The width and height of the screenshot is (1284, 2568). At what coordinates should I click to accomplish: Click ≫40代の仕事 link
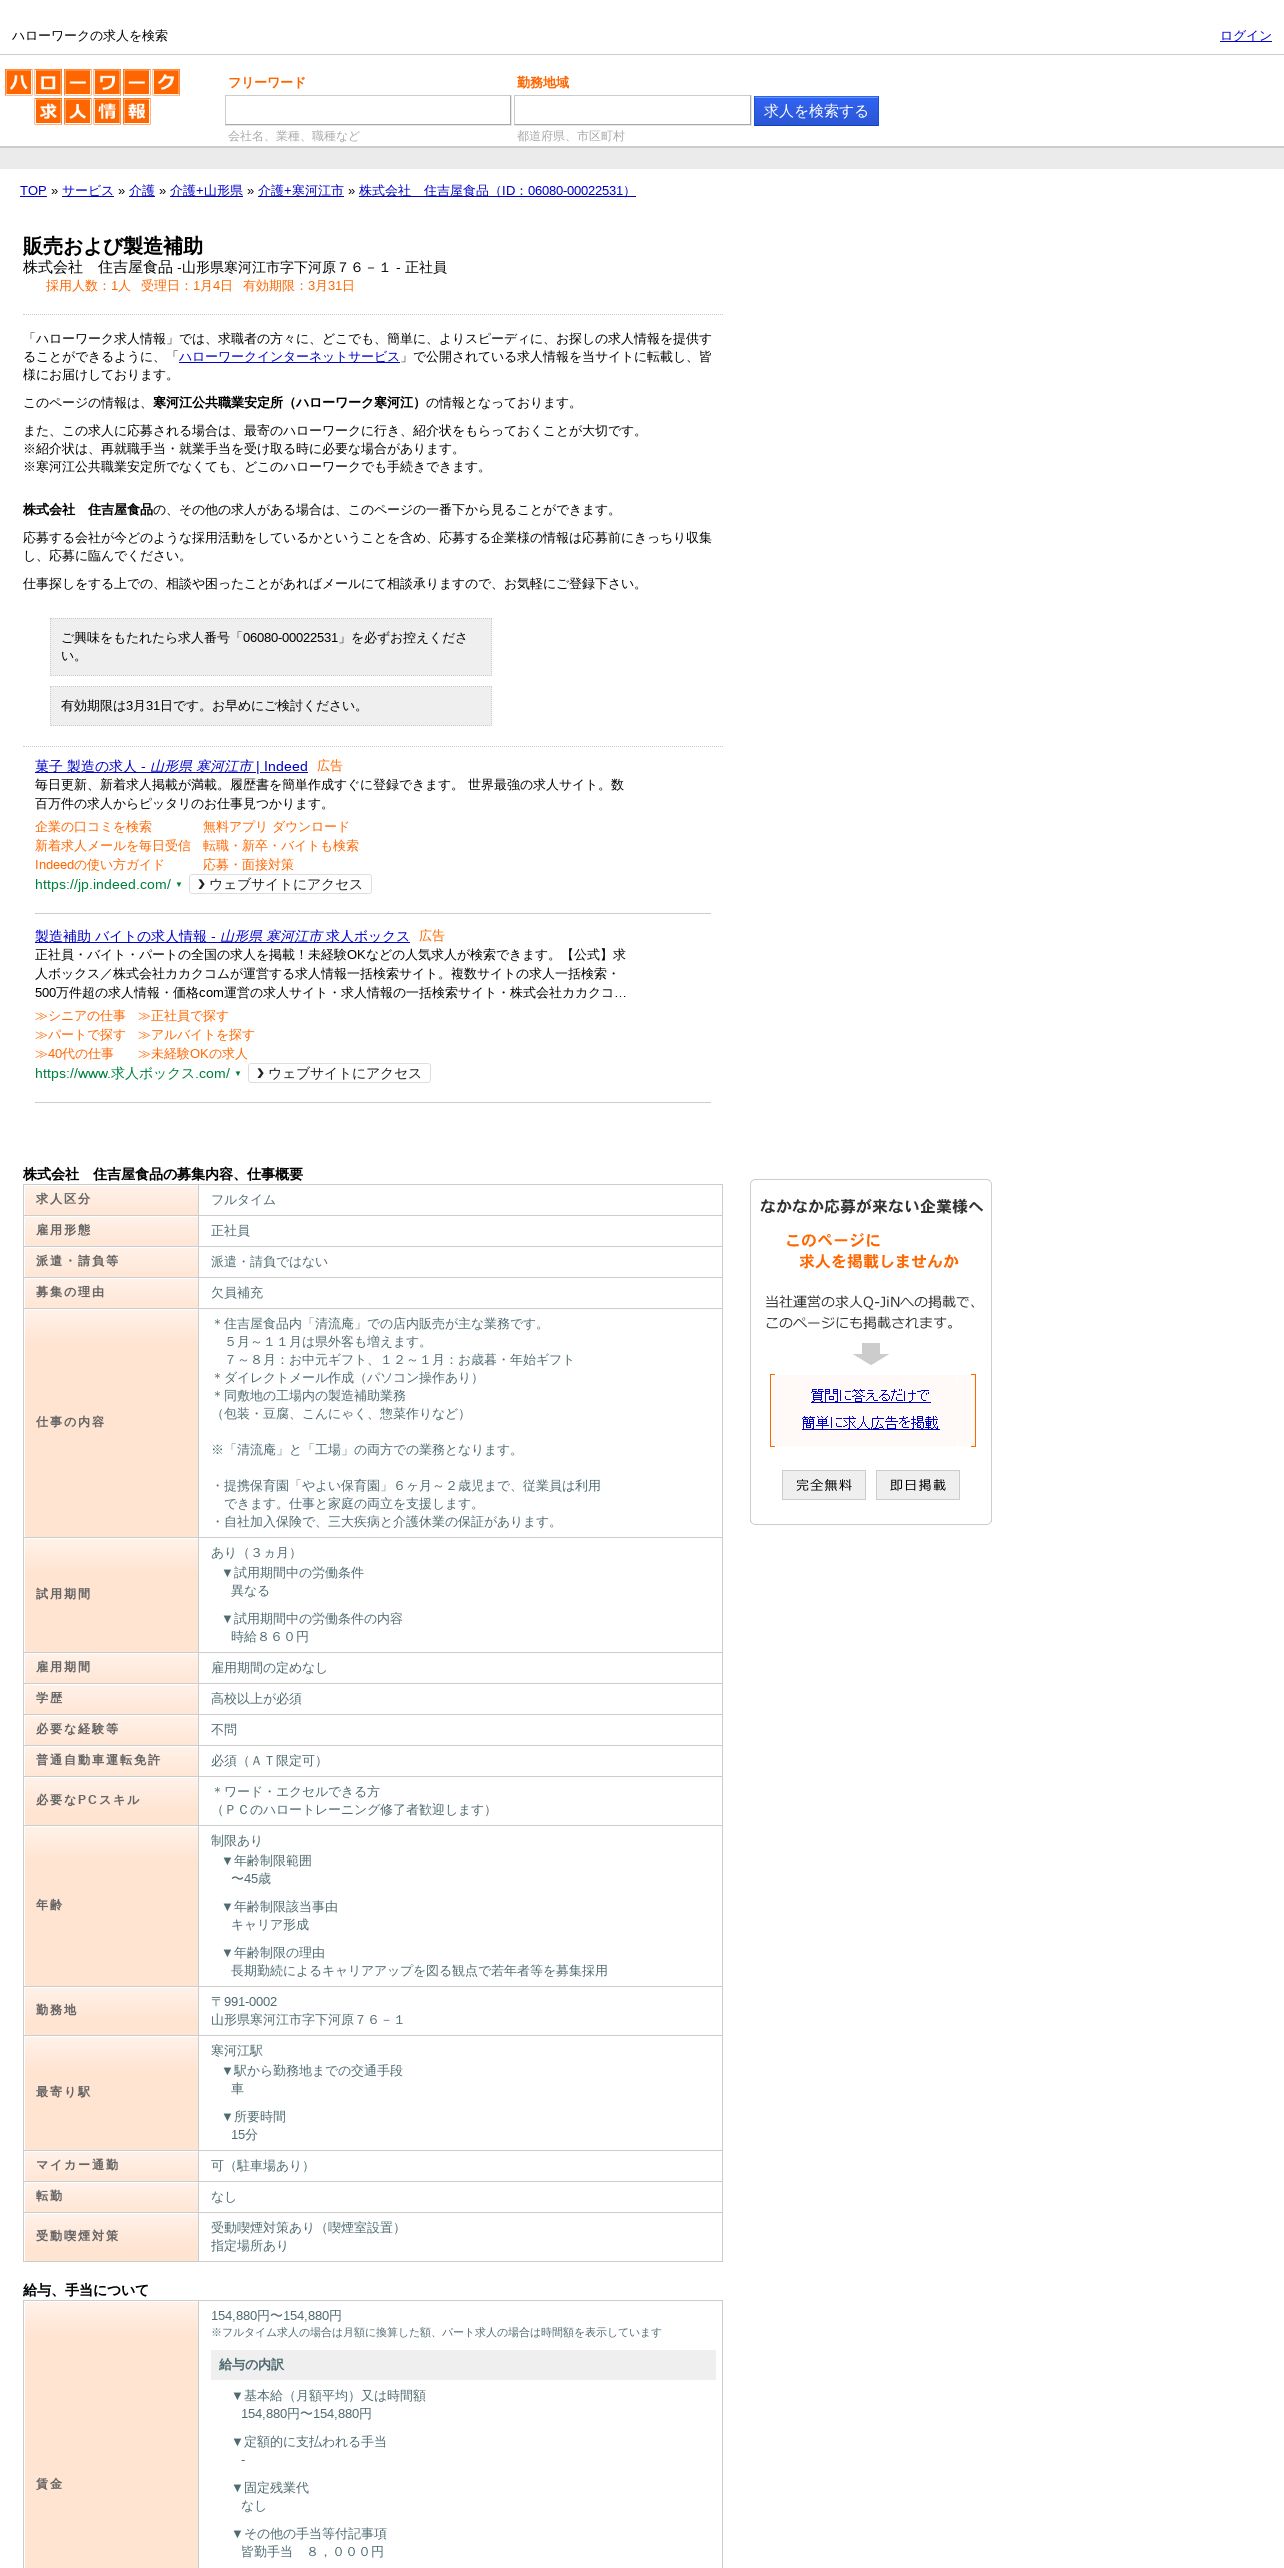[74, 1054]
